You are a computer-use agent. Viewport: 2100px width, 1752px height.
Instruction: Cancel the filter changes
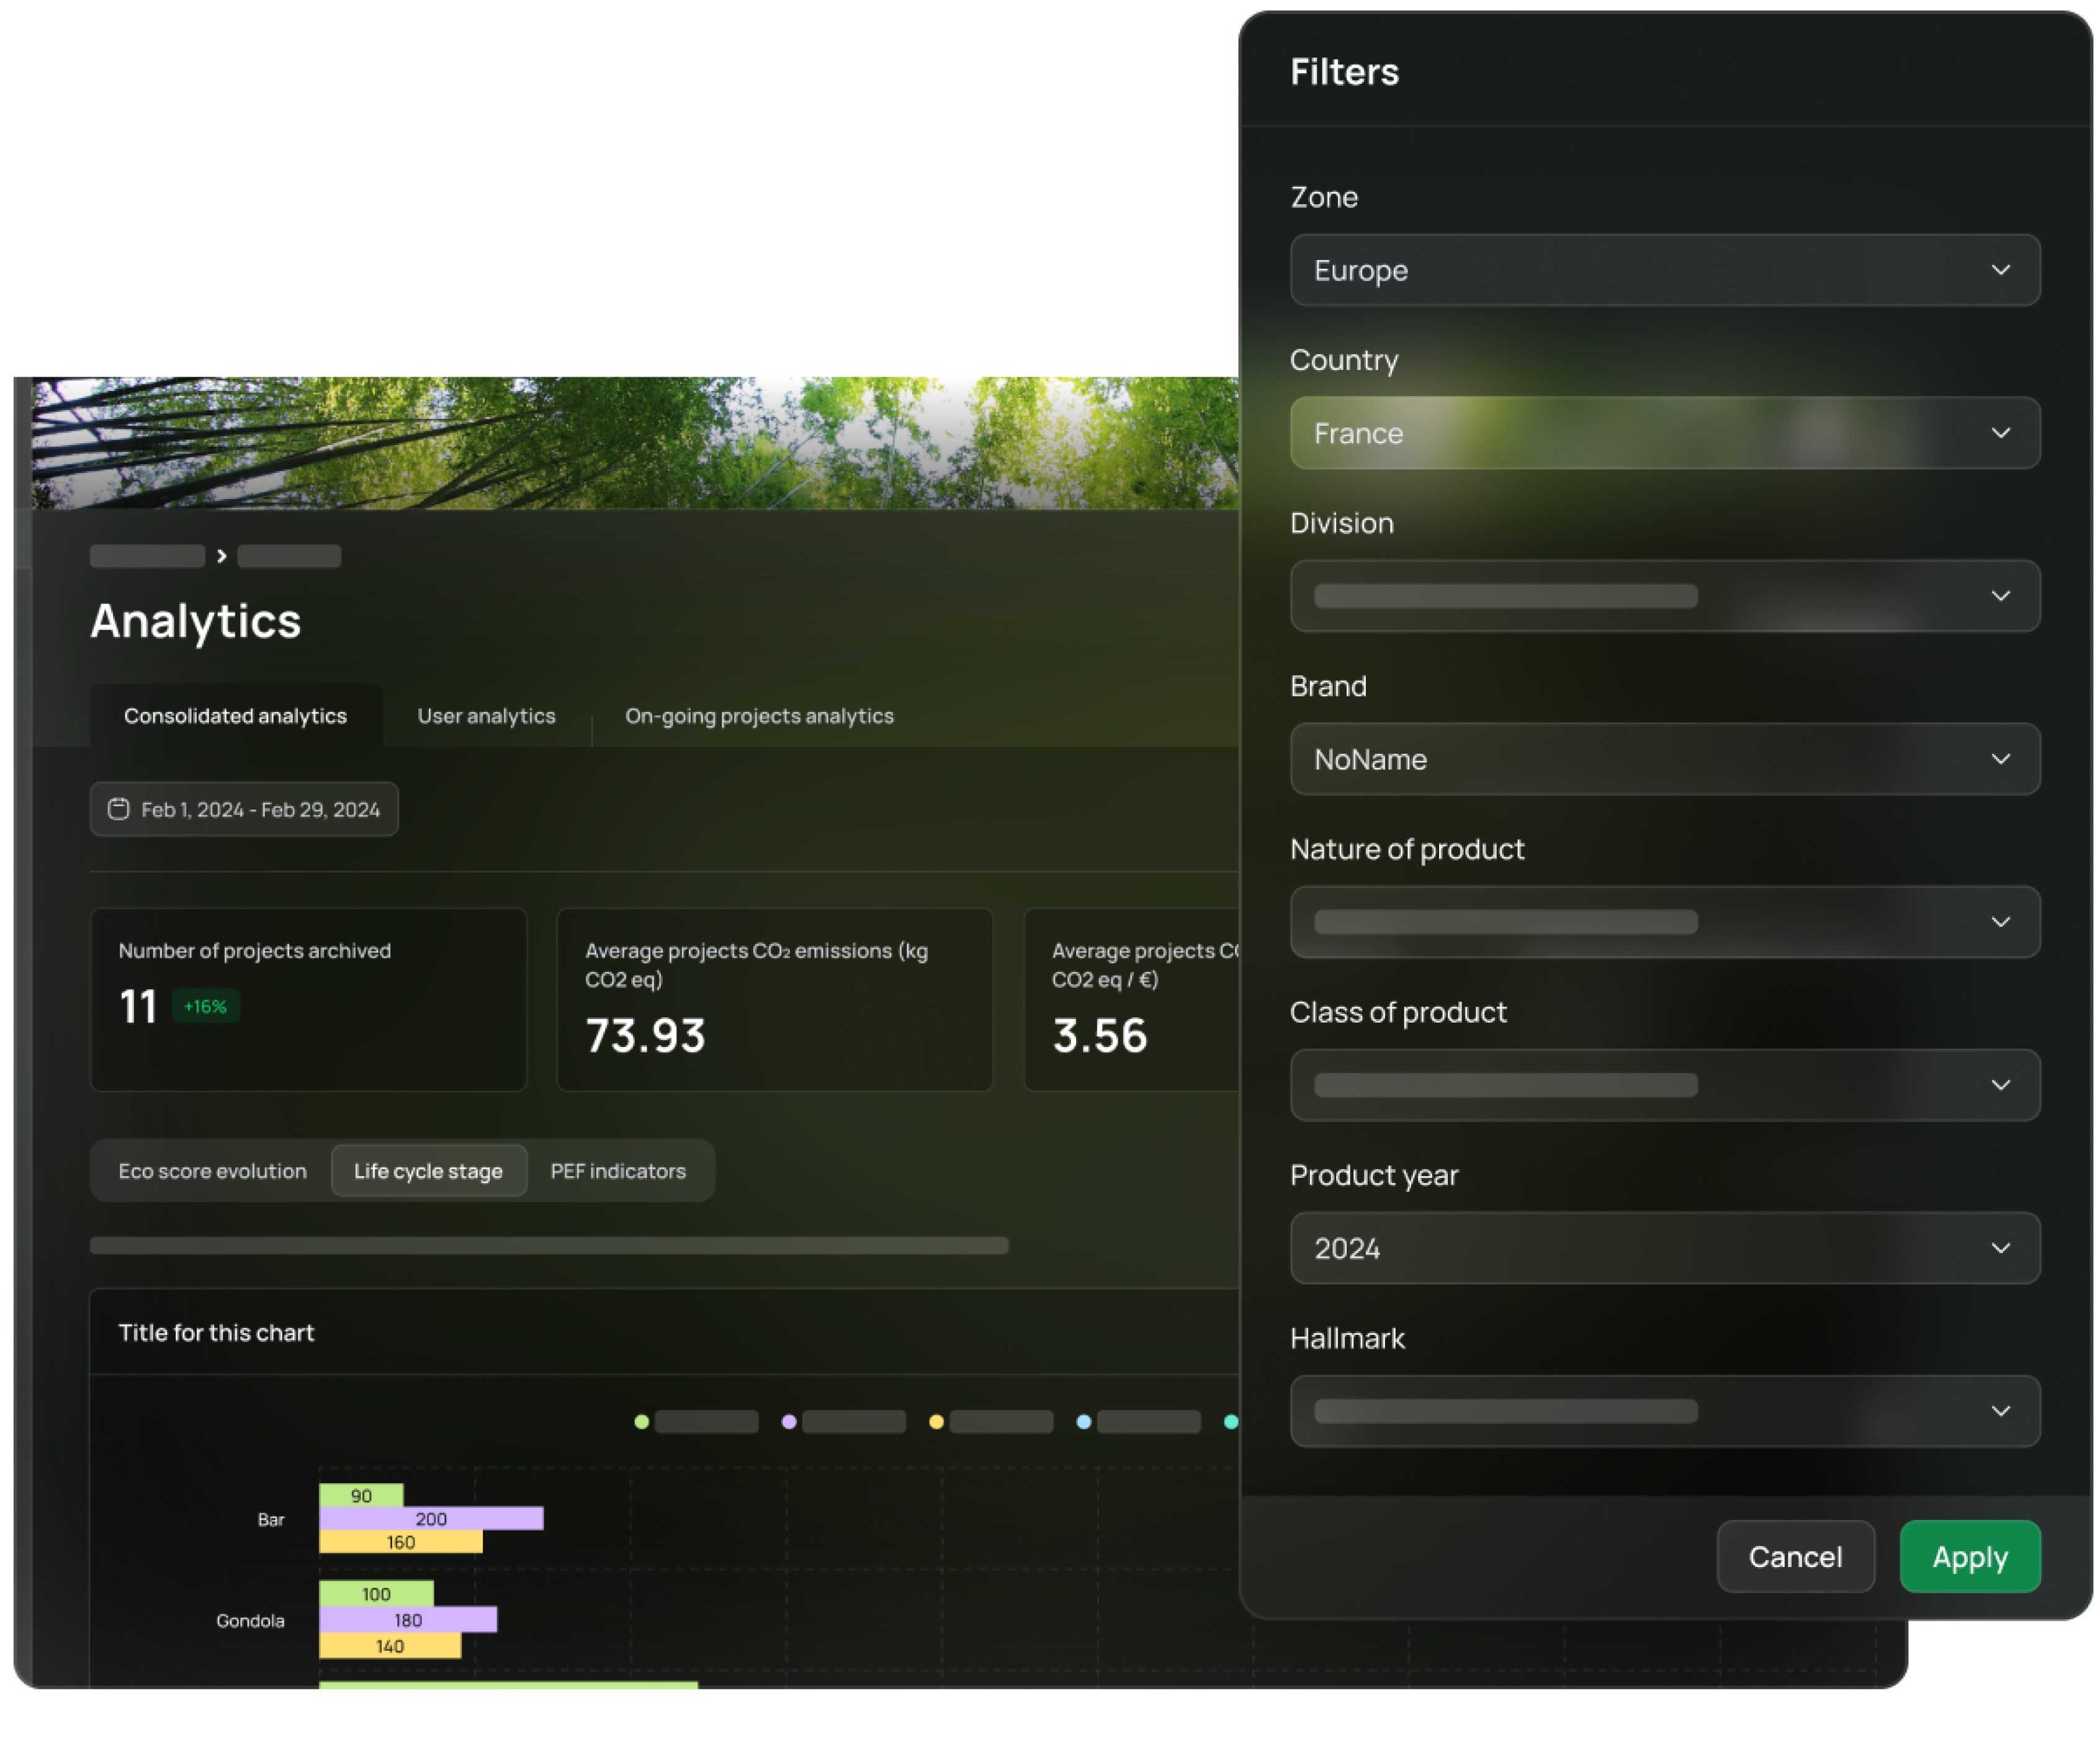tap(1795, 1556)
